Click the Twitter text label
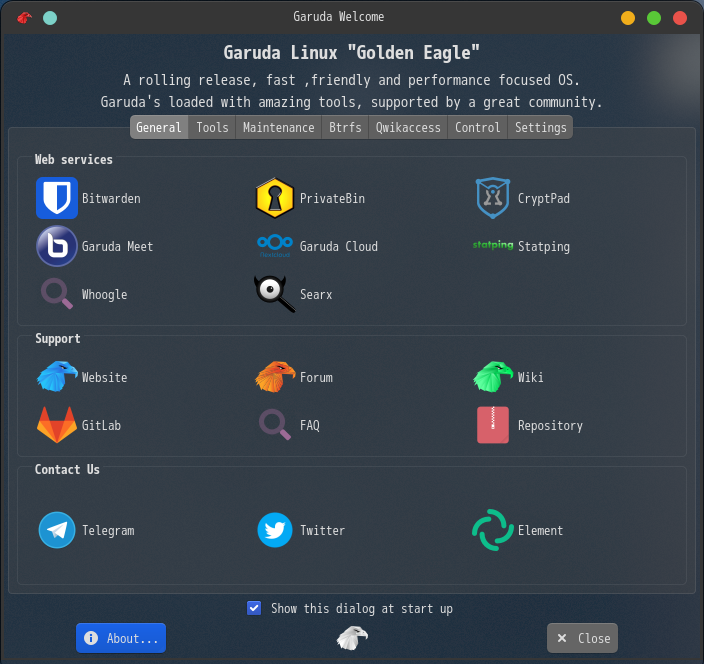The height and width of the screenshot is (664, 704). coord(322,530)
